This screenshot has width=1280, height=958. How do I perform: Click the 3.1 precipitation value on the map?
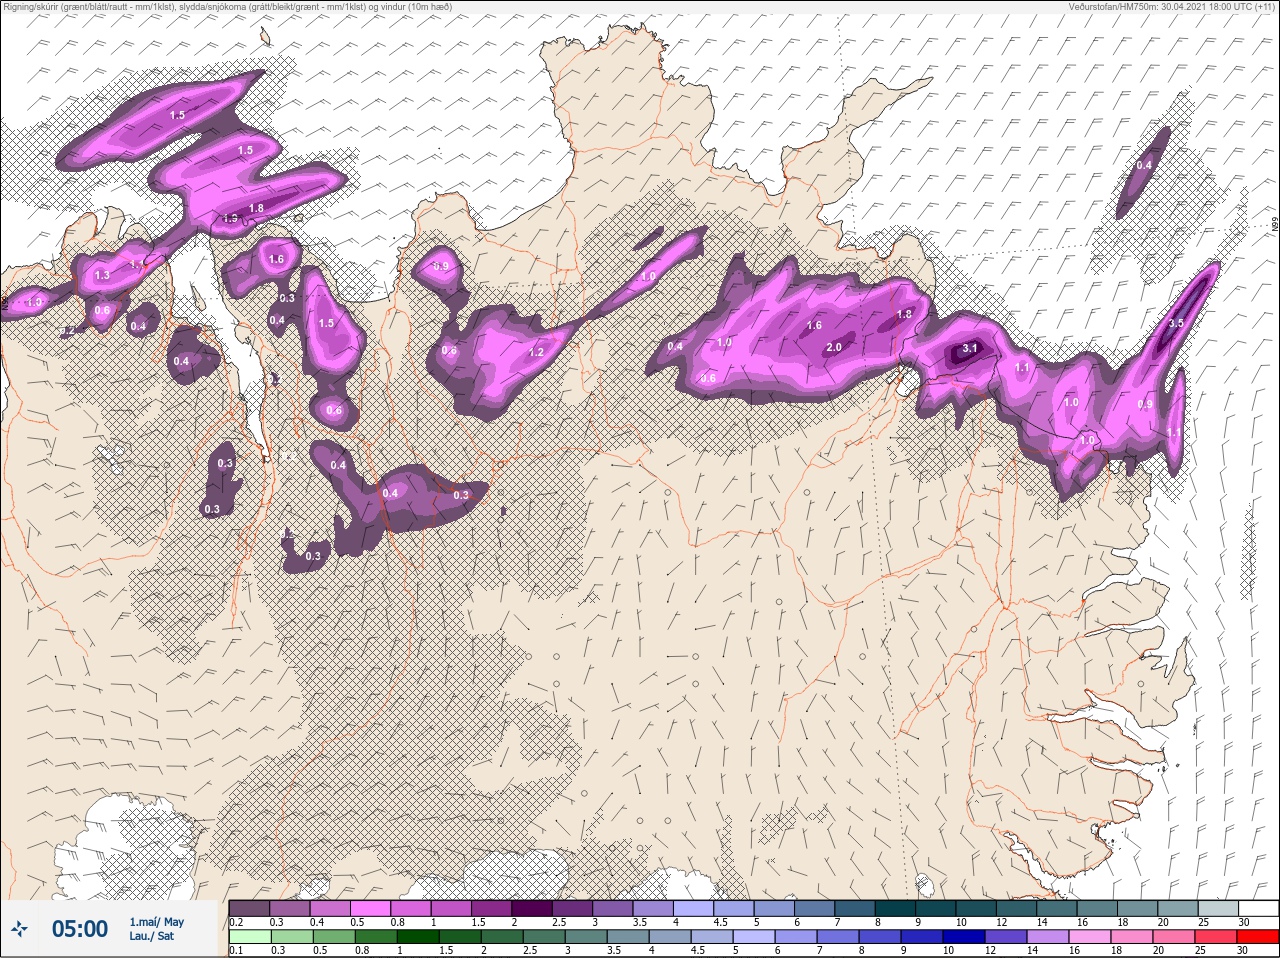[969, 349]
